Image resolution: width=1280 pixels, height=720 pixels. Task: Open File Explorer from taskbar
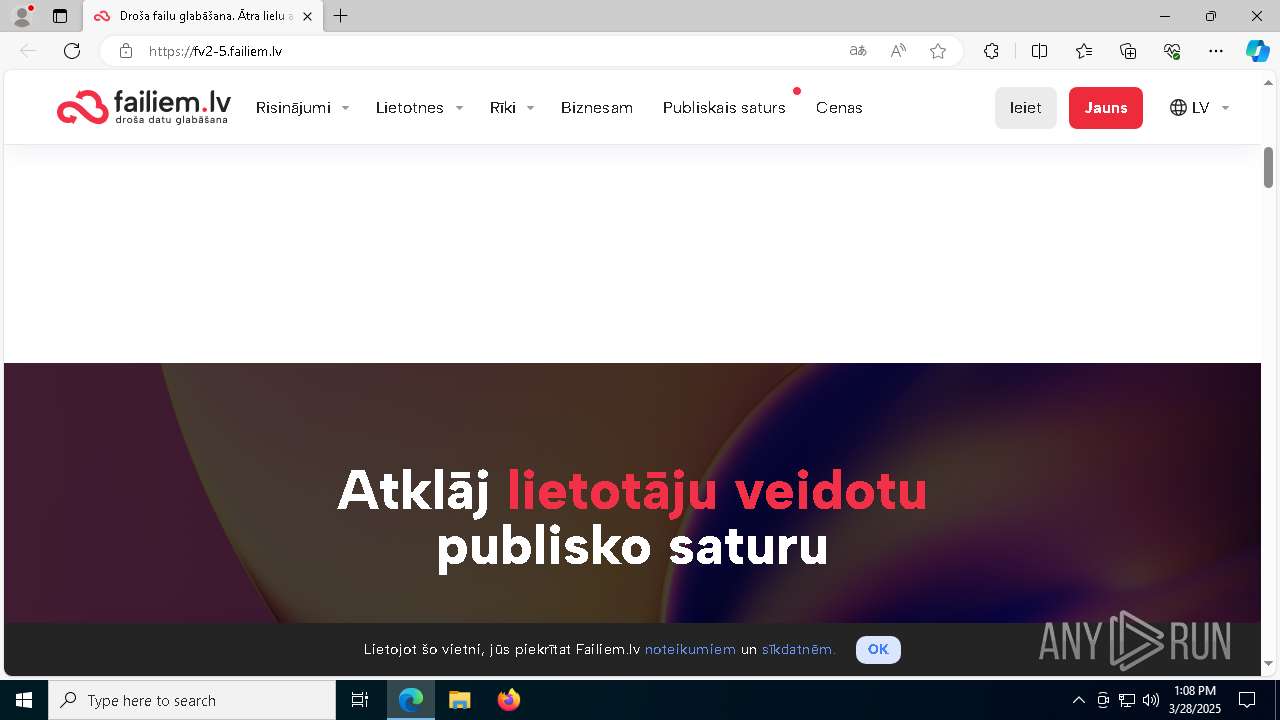click(x=459, y=700)
